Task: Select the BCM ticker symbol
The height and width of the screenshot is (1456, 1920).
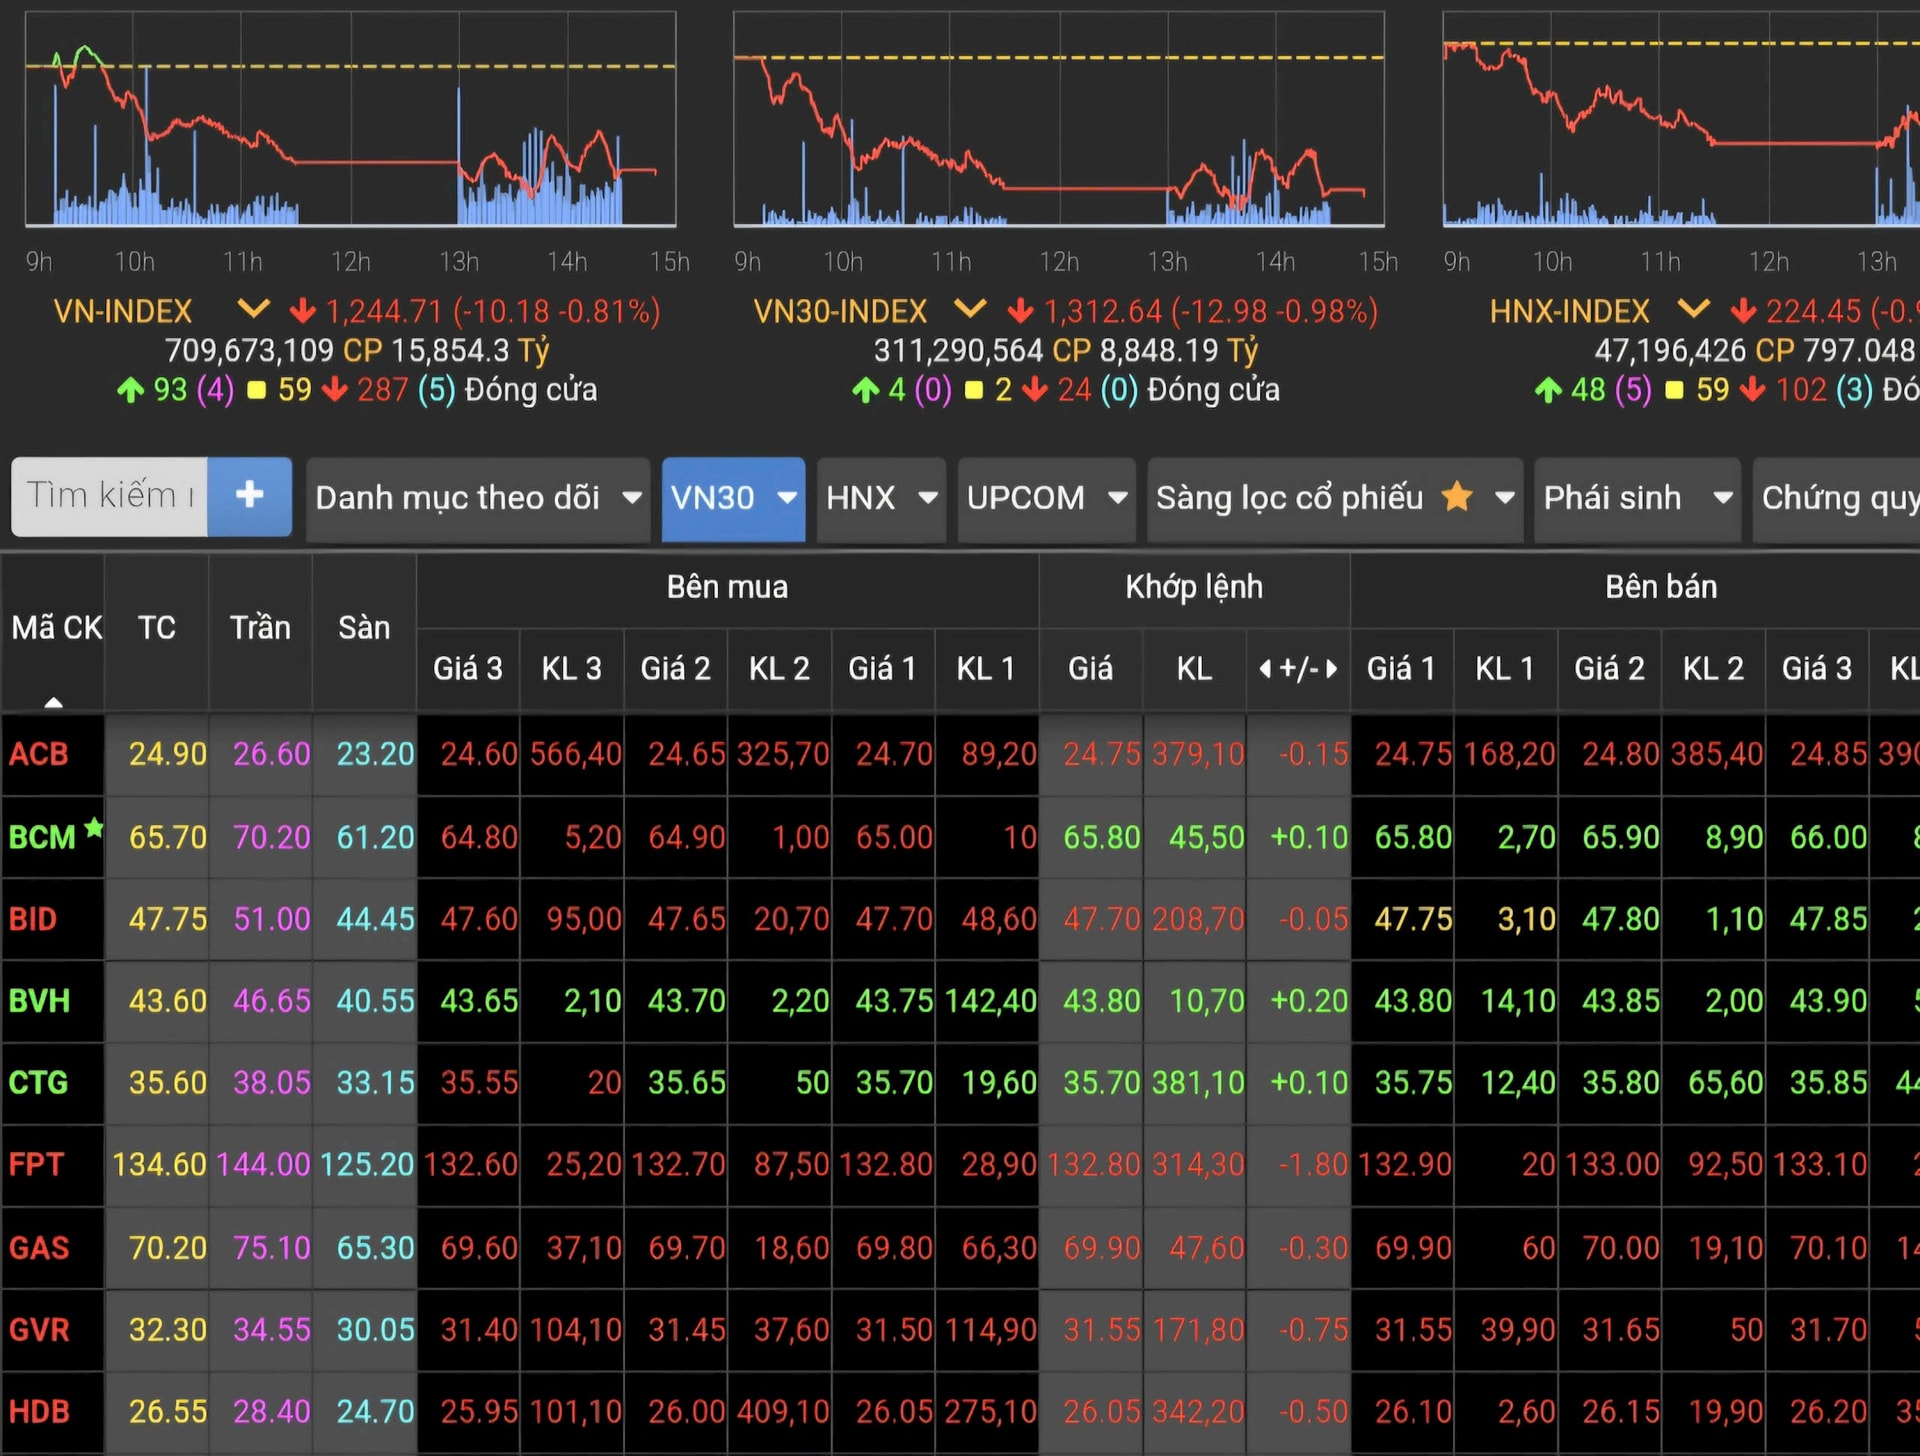Action: click(42, 837)
